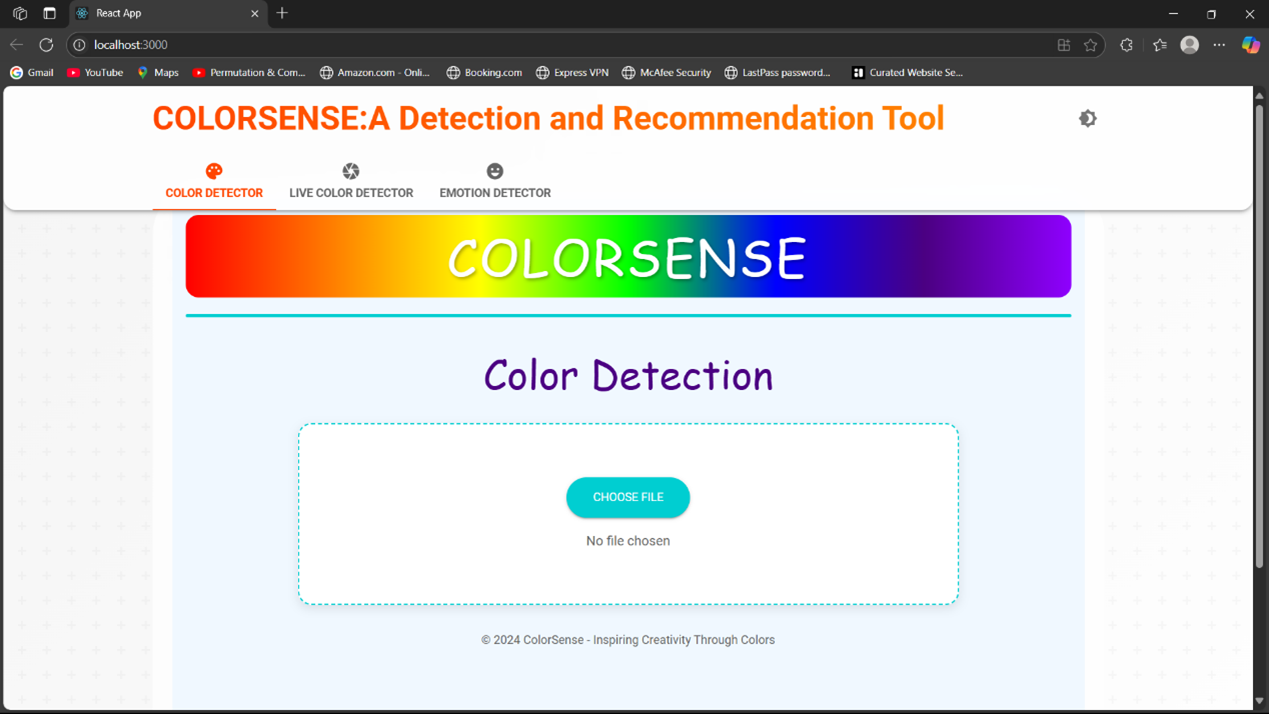Open the Gmail bookmark
Image resolution: width=1269 pixels, height=714 pixels.
pyautogui.click(x=32, y=73)
